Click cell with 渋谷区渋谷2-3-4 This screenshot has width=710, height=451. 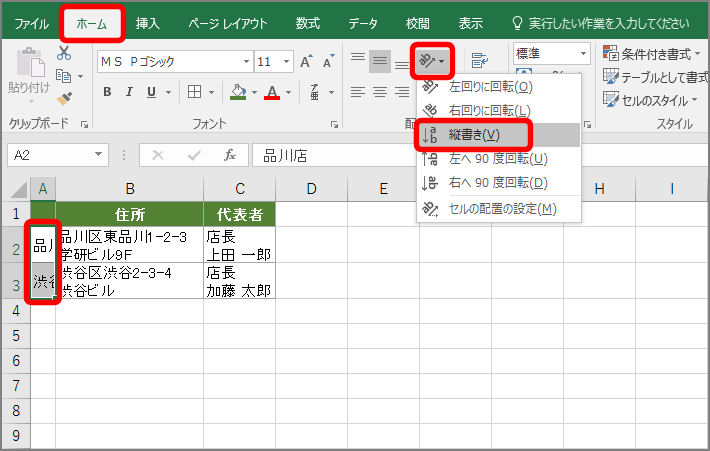pyautogui.click(x=130, y=281)
